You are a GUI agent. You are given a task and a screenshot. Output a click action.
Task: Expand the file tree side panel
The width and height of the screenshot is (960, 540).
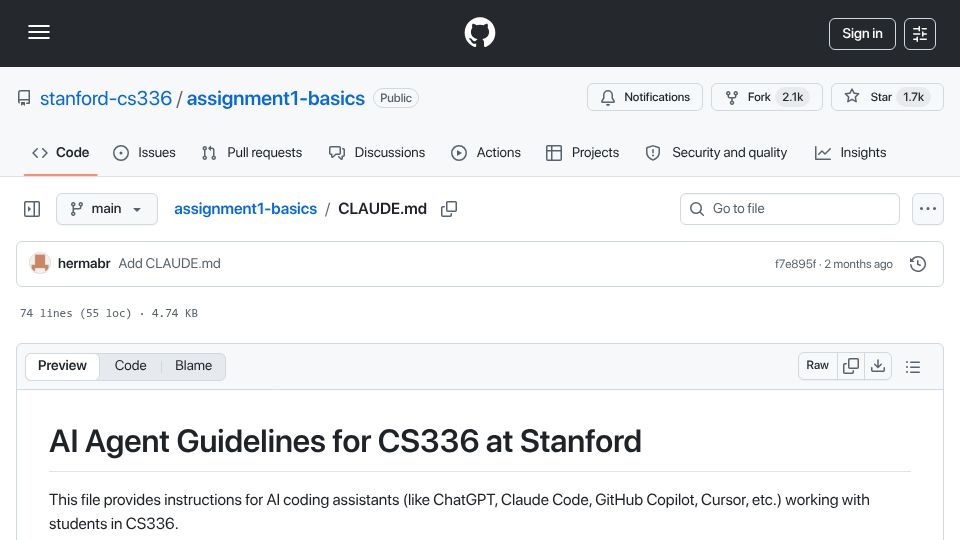[32, 209]
